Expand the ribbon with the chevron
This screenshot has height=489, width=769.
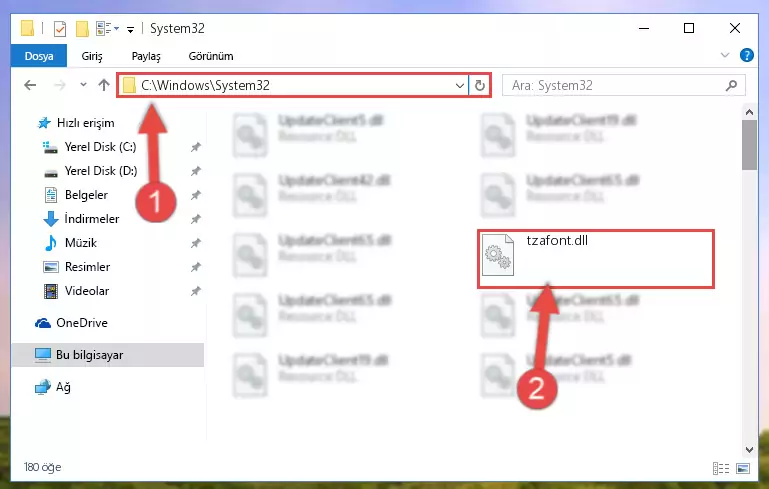(725, 55)
